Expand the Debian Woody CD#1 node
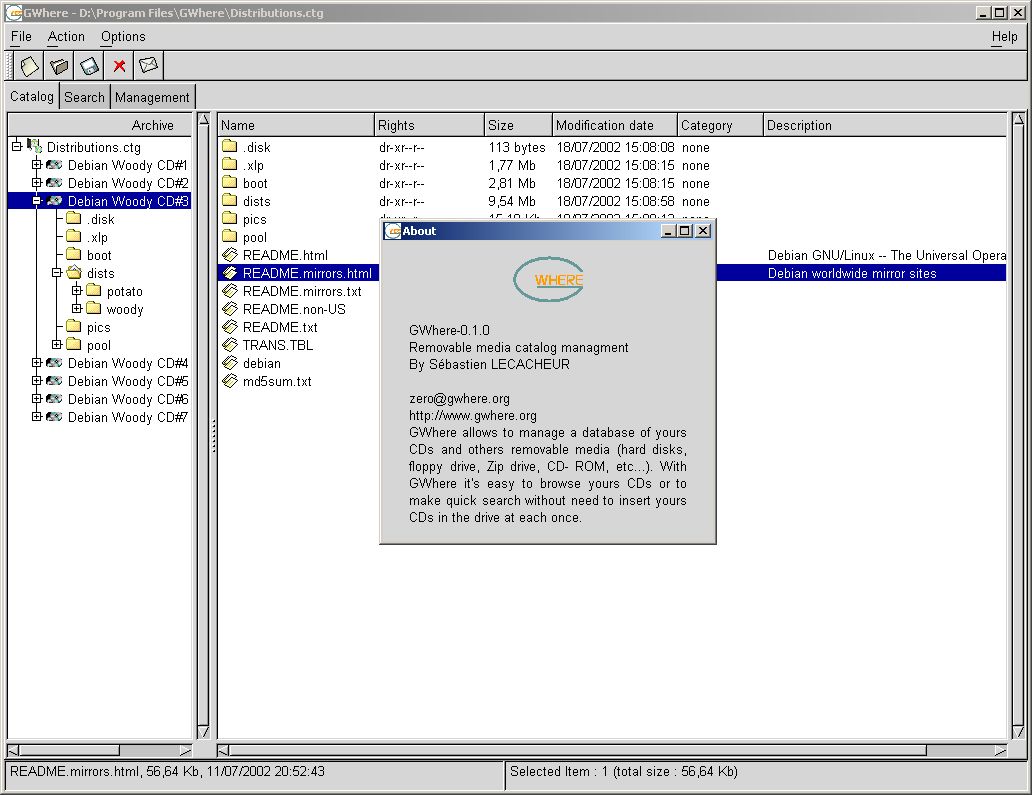1032x795 pixels. (37, 165)
